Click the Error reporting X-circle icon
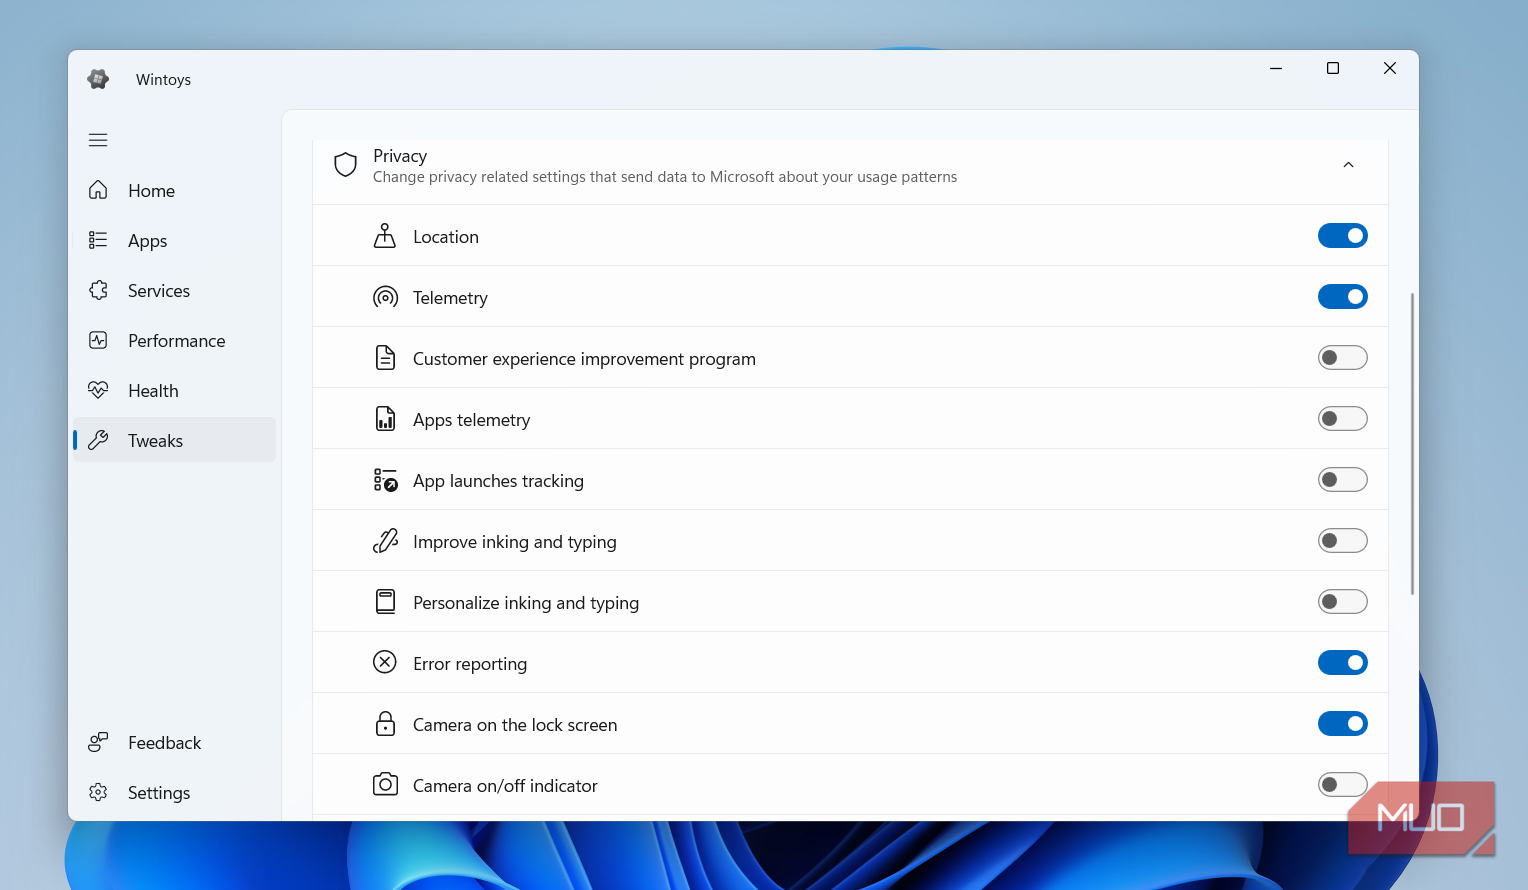 point(385,662)
